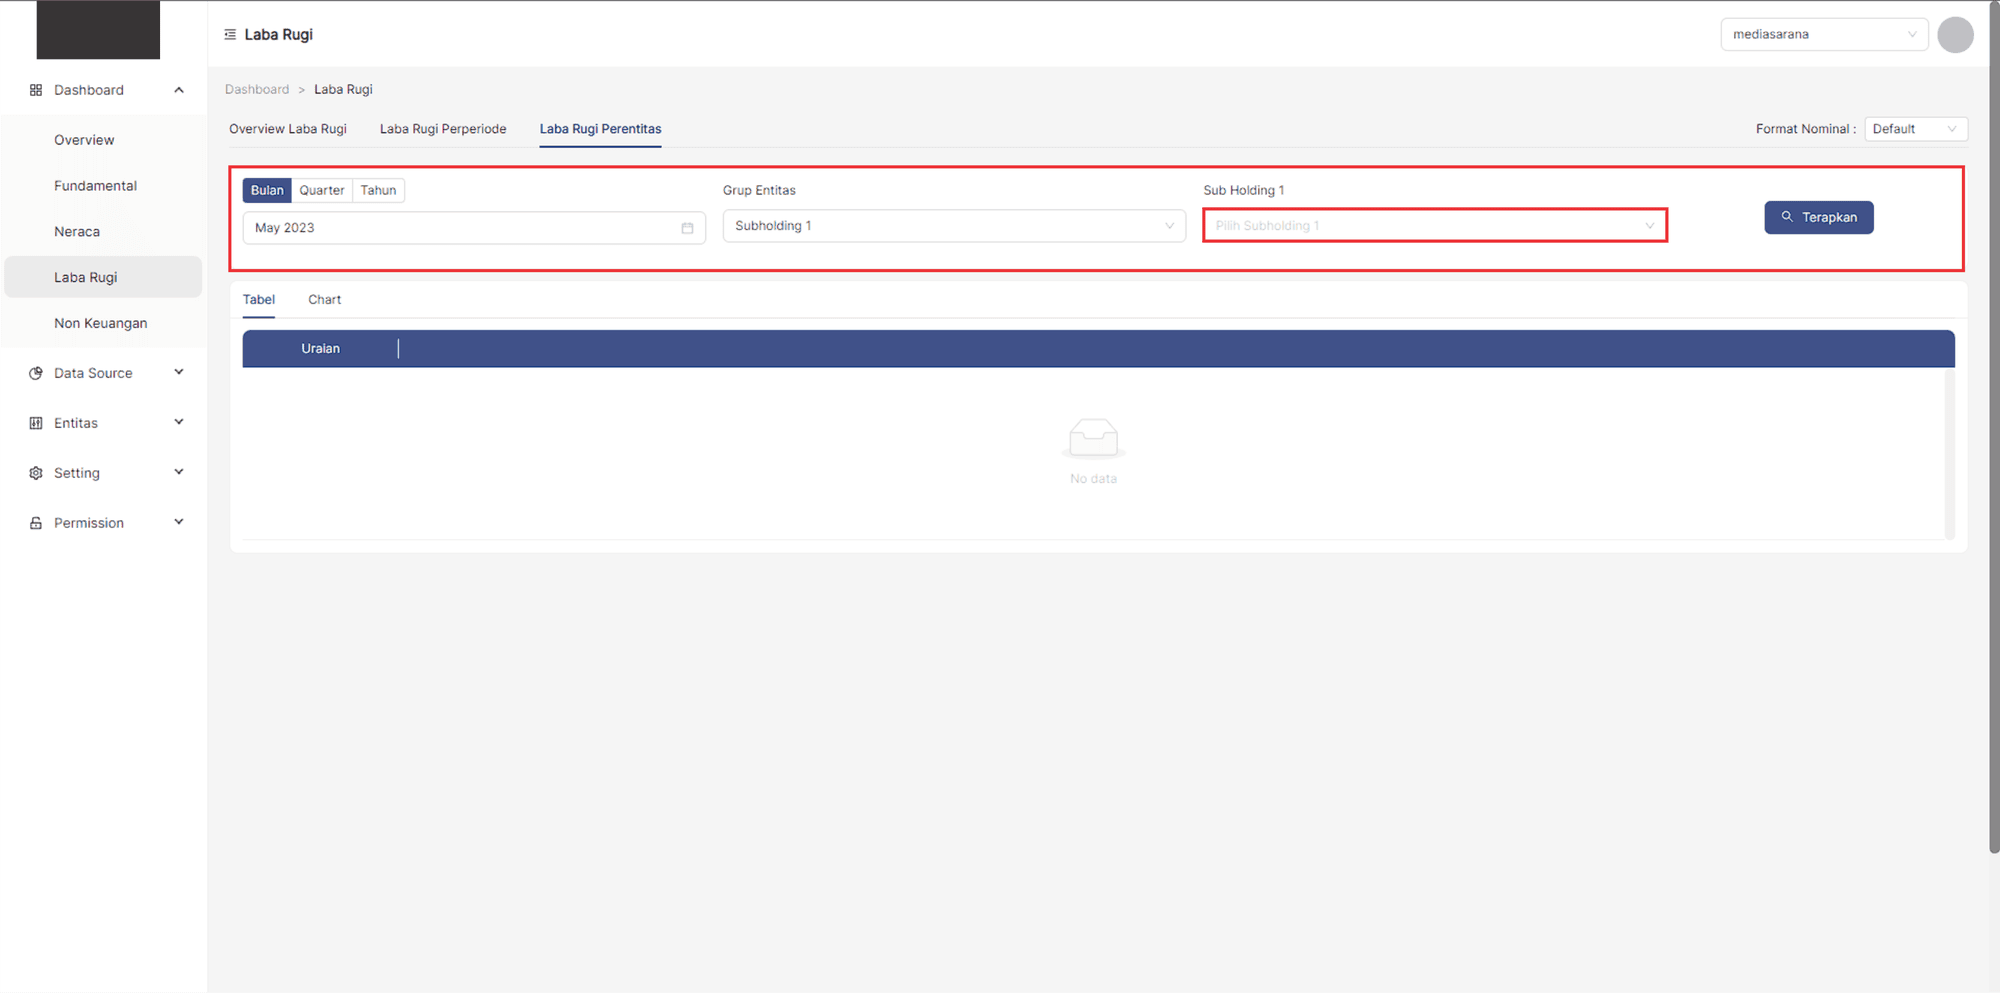This screenshot has width=2000, height=993.
Task: Click the Entitas building icon
Action: point(36,423)
